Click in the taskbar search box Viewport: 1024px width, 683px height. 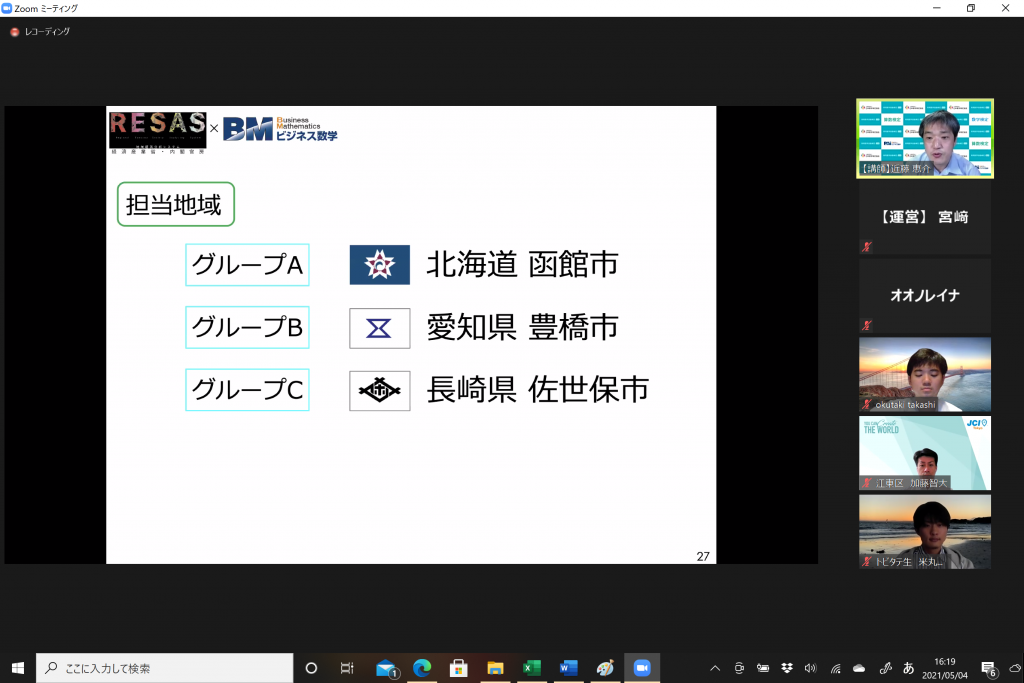(165, 668)
